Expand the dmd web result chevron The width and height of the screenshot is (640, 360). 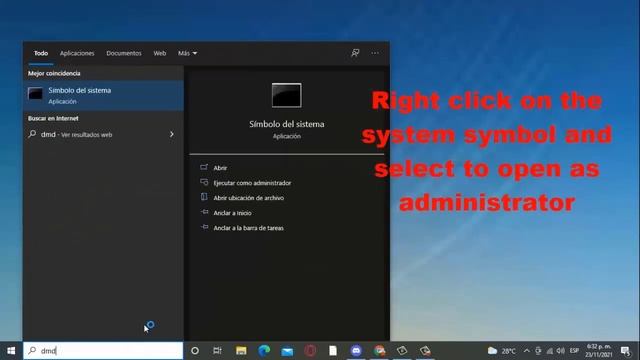(172, 134)
